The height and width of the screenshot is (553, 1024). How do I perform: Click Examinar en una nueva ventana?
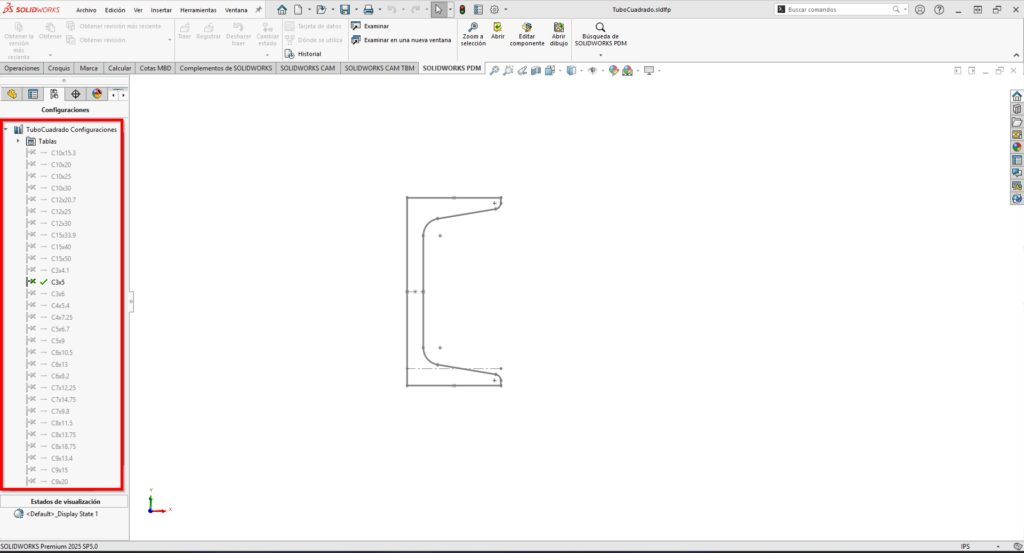pos(401,40)
